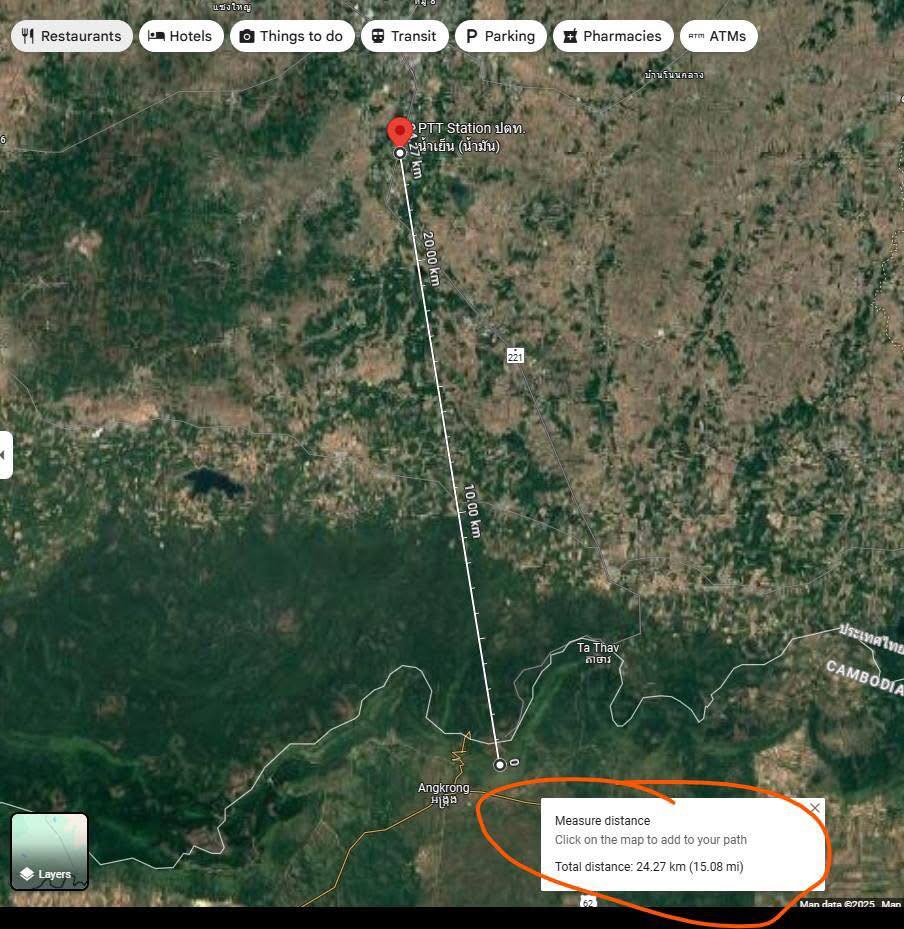
Task: Show nearby ATMs on the map
Action: [x=718, y=36]
